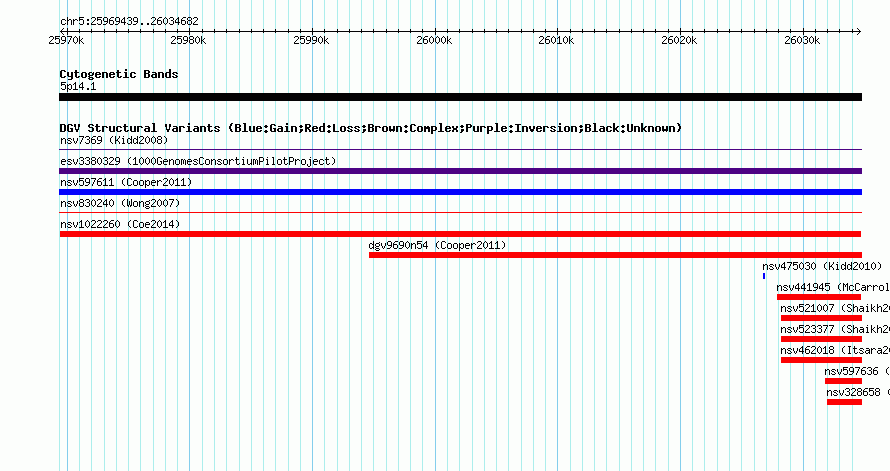Click the red nsv521007 loss bar
The image size is (890, 471).
(821, 318)
